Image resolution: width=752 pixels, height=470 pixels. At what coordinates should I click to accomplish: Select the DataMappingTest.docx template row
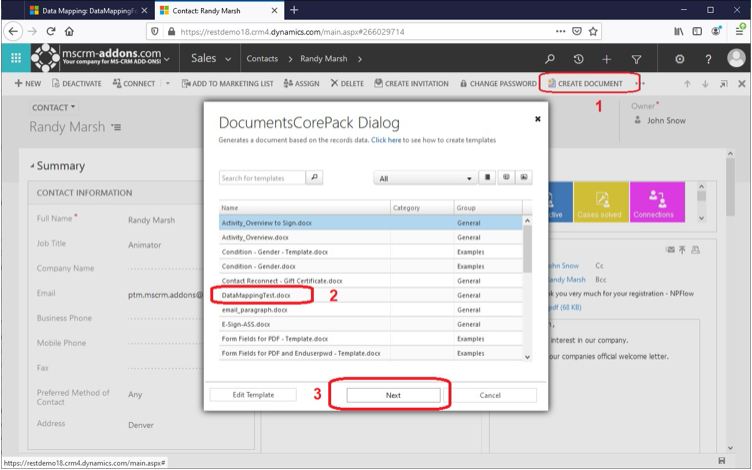coord(371,295)
